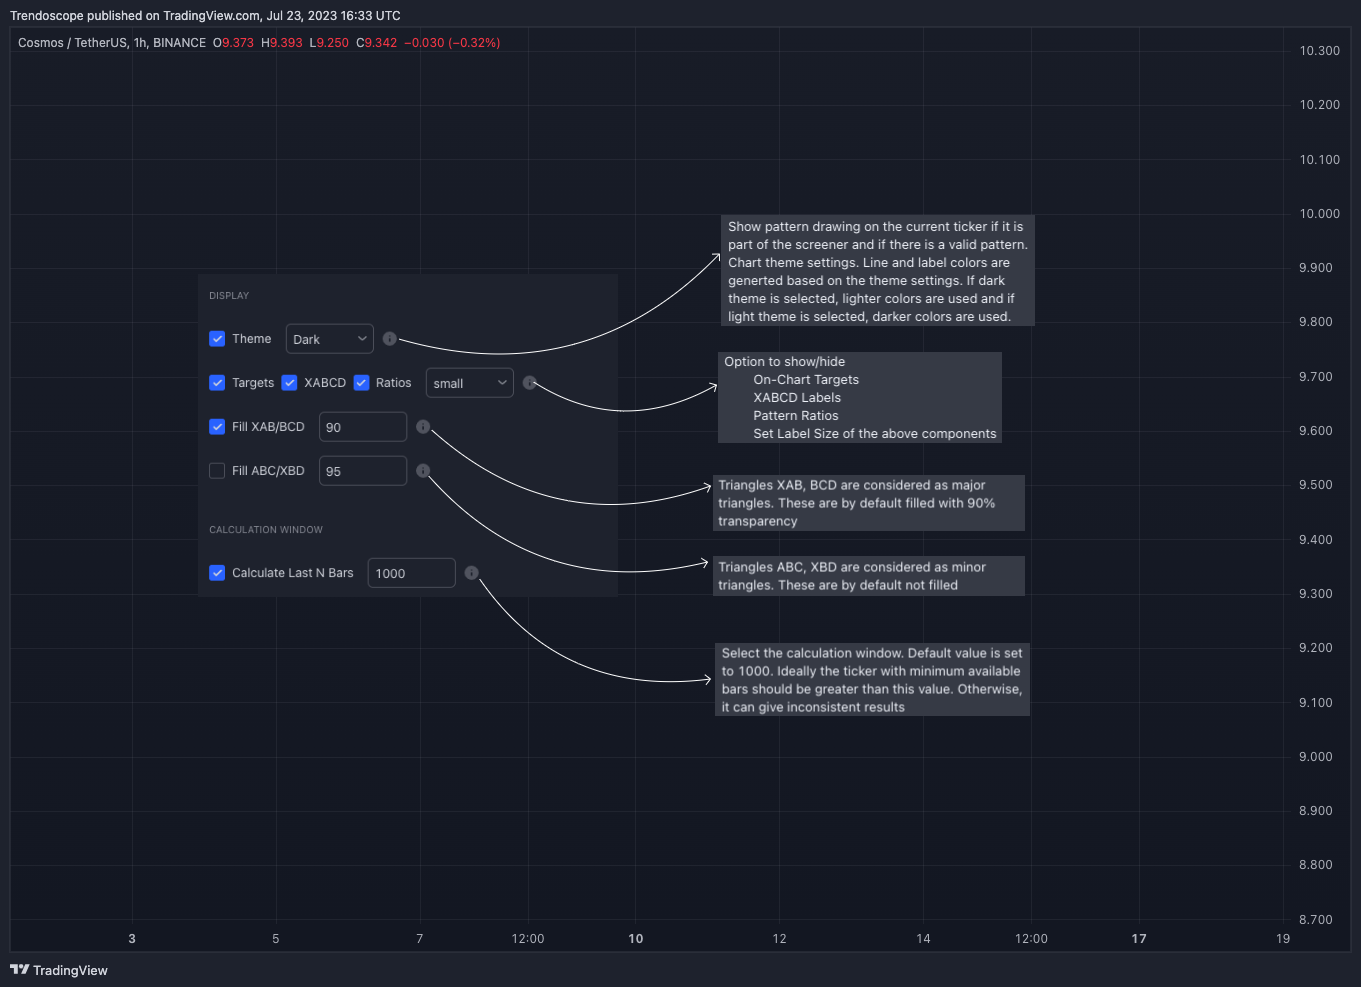Enable the Fill ABC/XBD checkbox

[217, 471]
